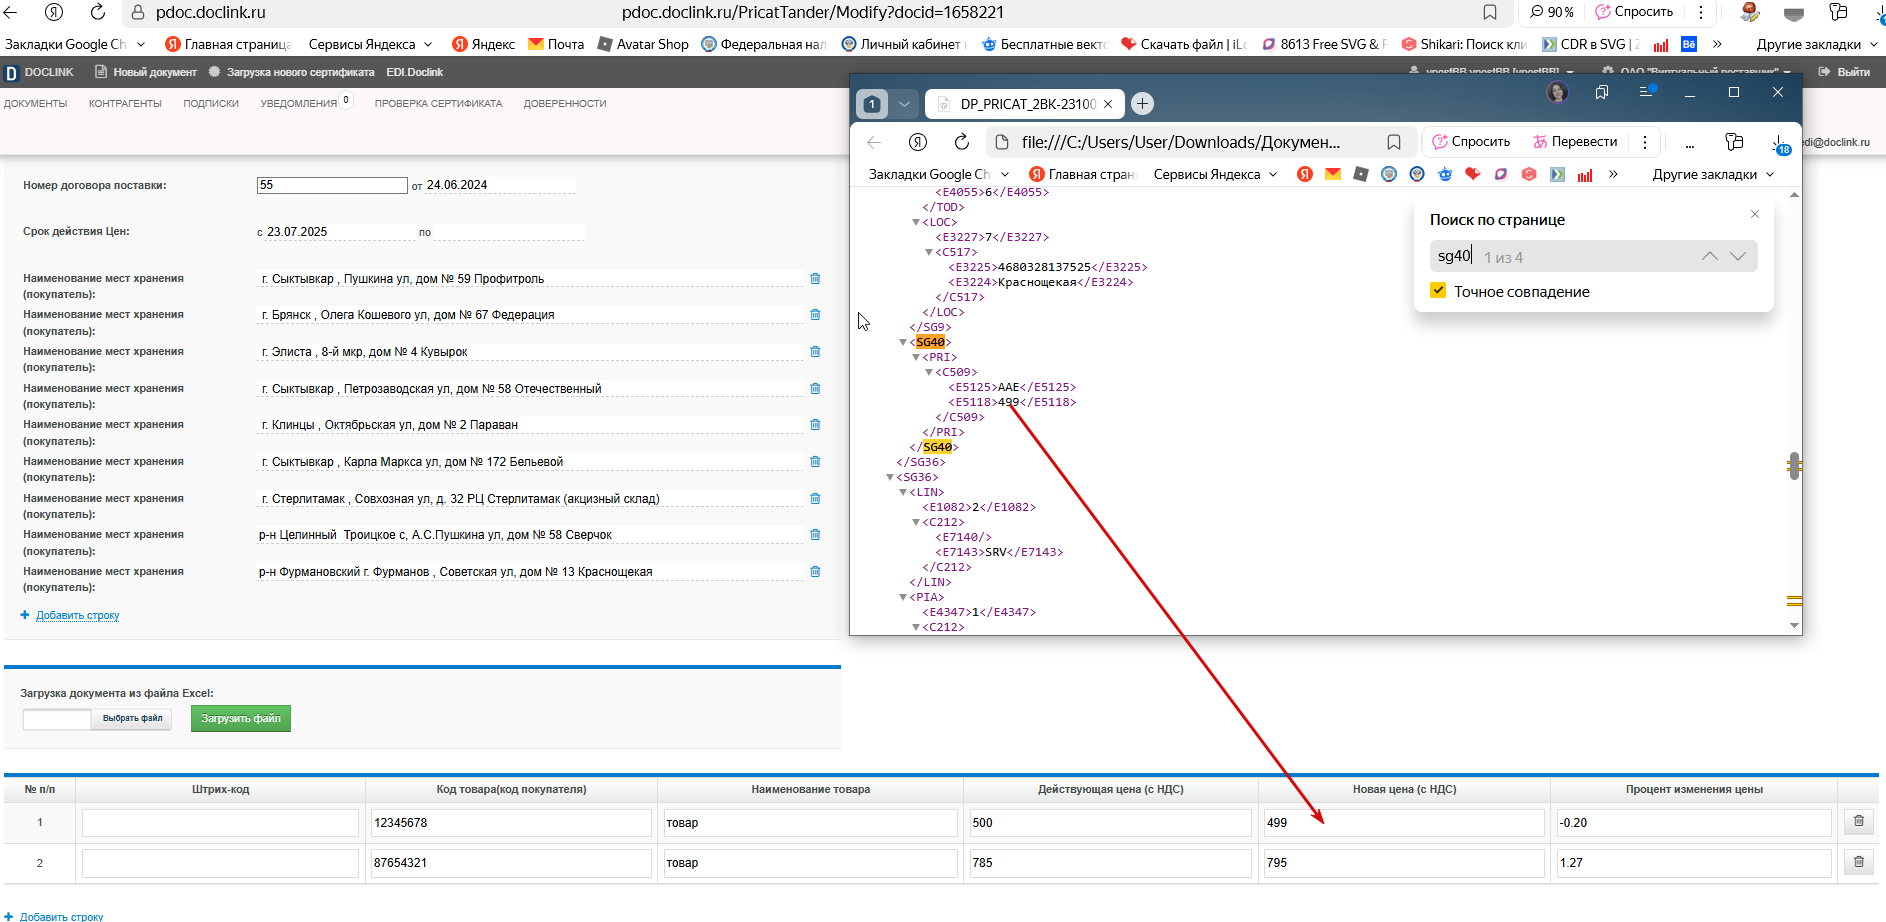This screenshot has width=1886, height=922.
Task: Click Перевести button in XML window
Action: [1575, 141]
